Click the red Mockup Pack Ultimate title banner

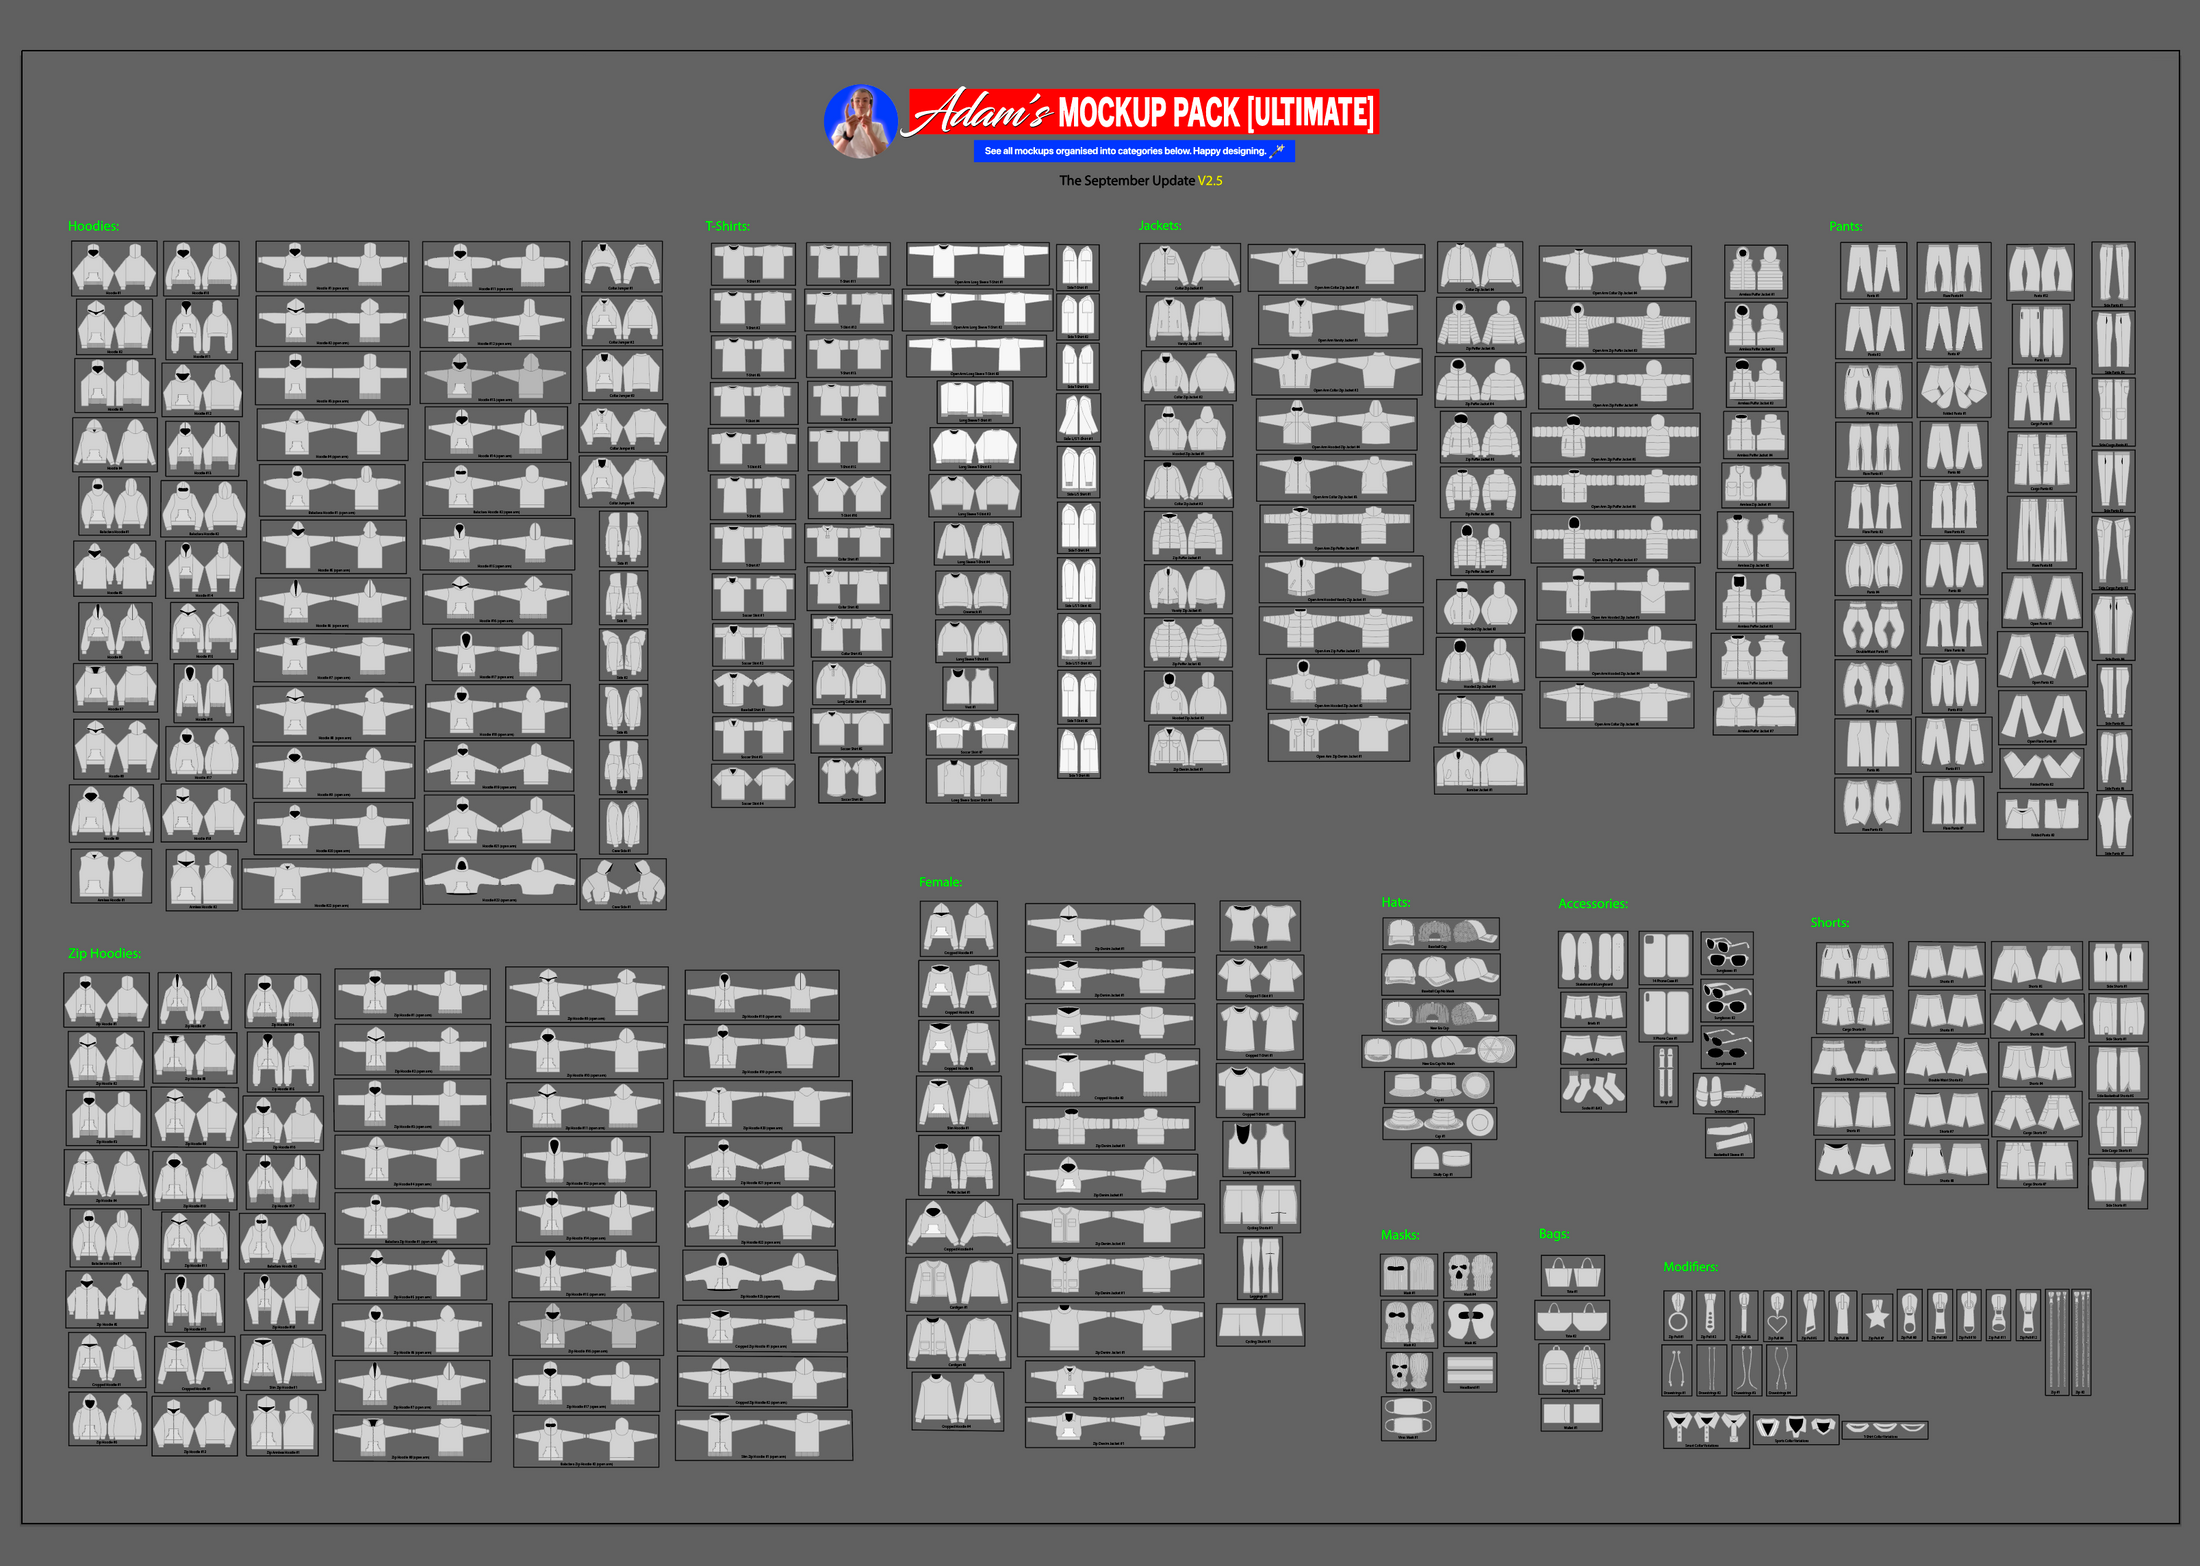coord(1144,112)
